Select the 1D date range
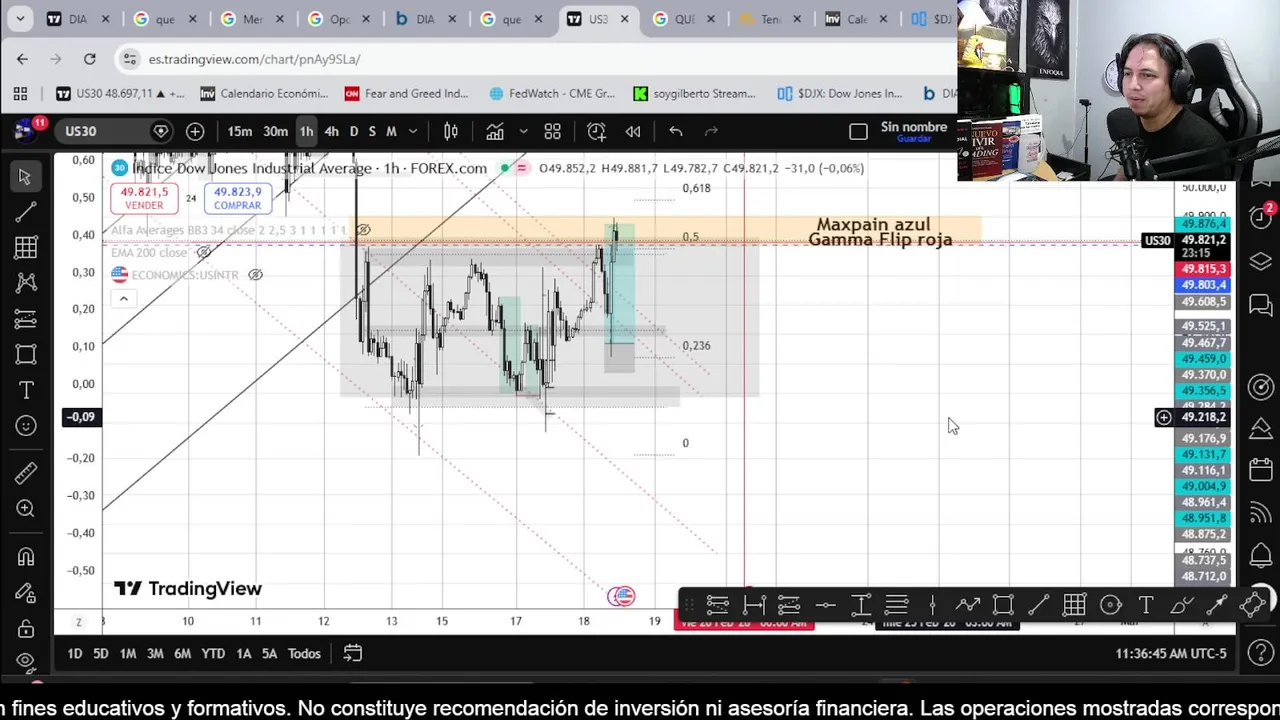This screenshot has width=1280, height=720. point(75,654)
